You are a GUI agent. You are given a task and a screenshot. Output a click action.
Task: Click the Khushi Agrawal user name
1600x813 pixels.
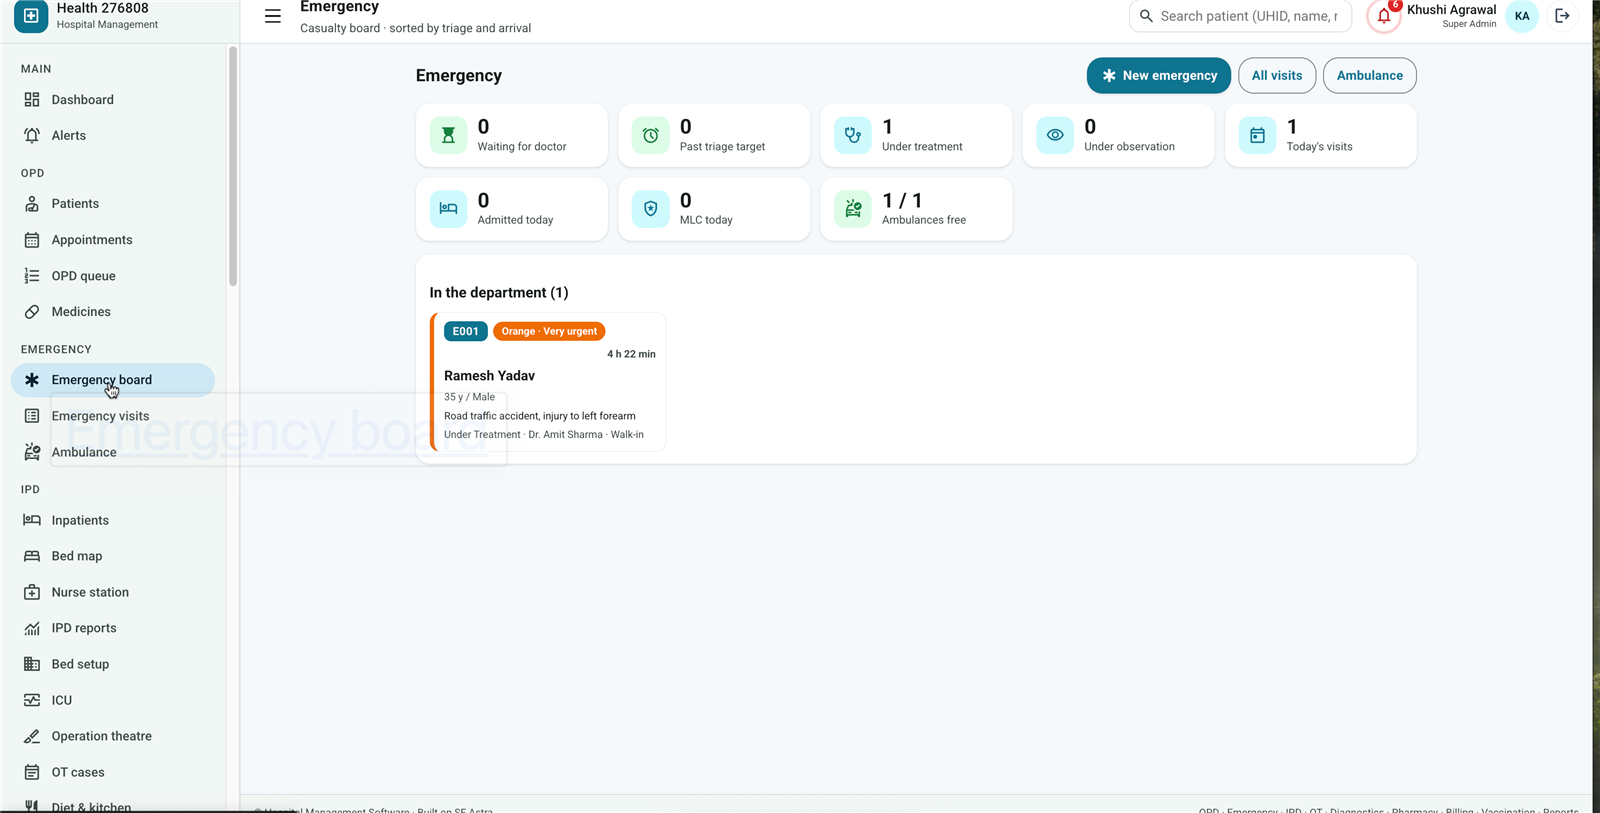click(x=1451, y=10)
